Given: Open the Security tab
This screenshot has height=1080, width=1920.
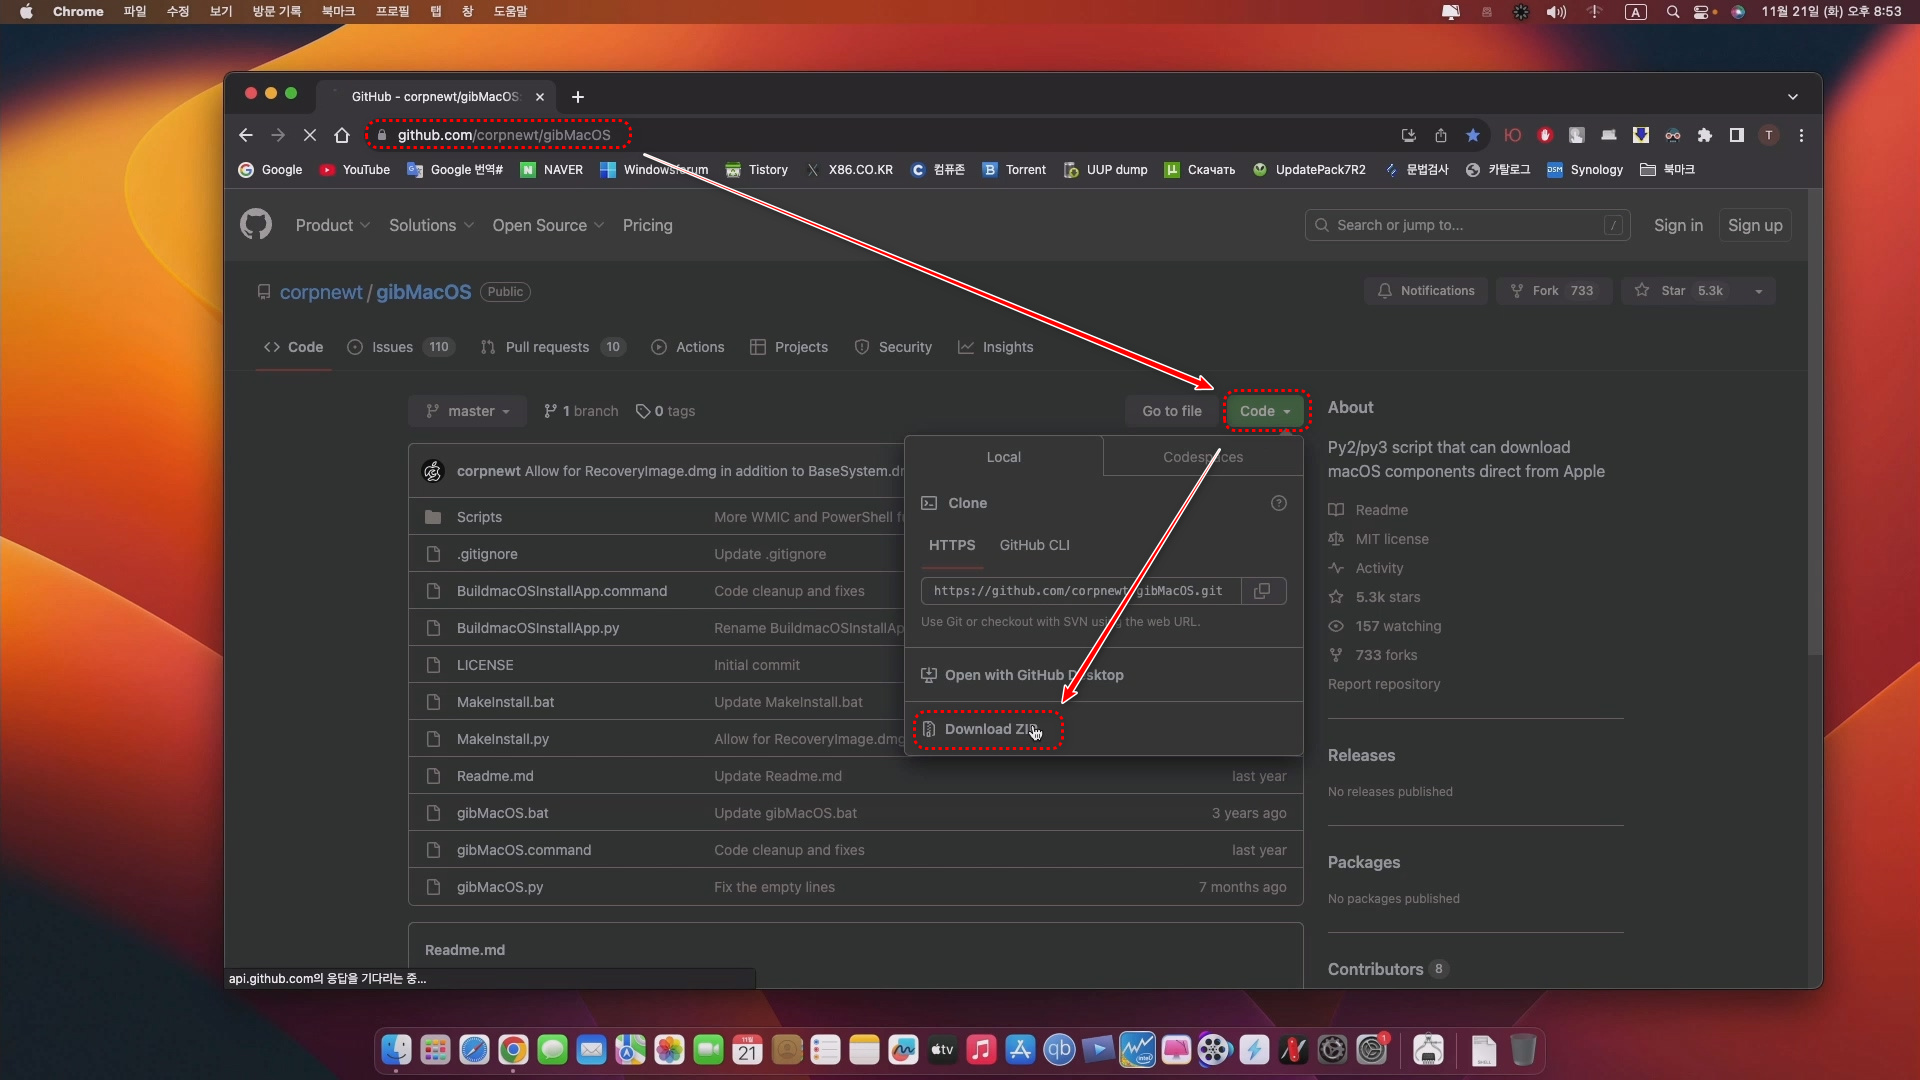Looking at the screenshot, I should 893,347.
